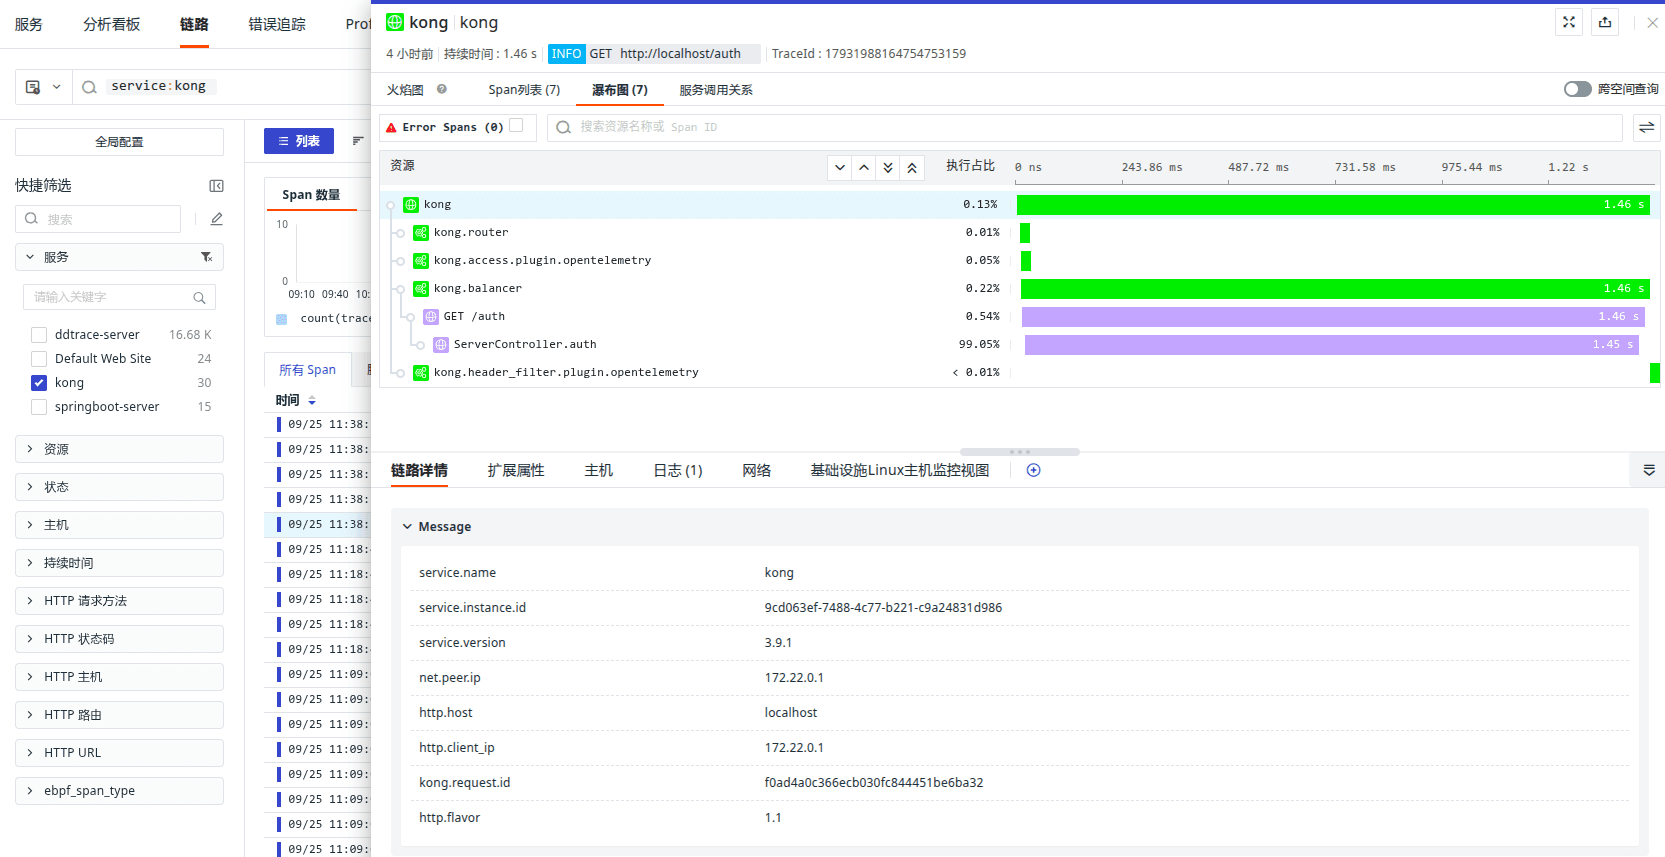Click the filter clear icon in 服务 section
This screenshot has height=857, width=1665.
pyautogui.click(x=206, y=257)
